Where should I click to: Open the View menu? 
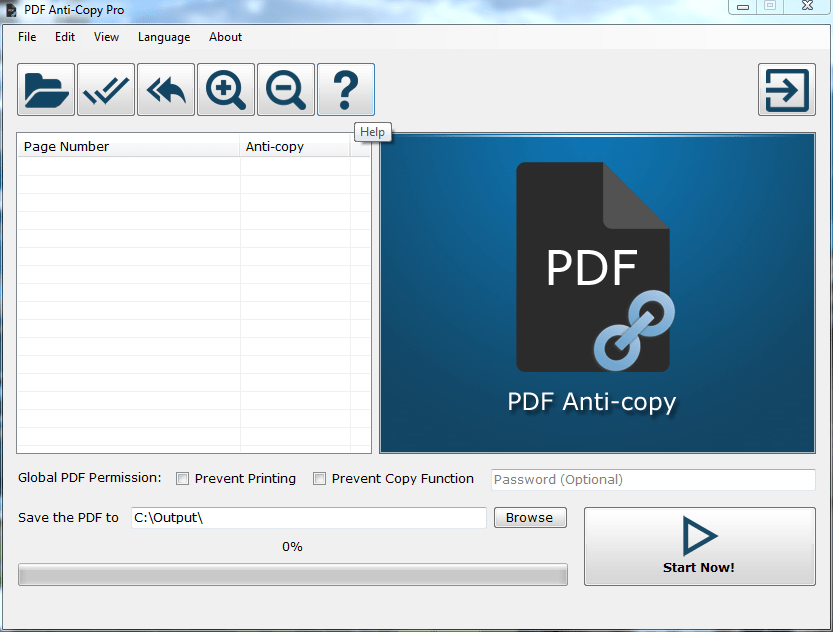(106, 37)
